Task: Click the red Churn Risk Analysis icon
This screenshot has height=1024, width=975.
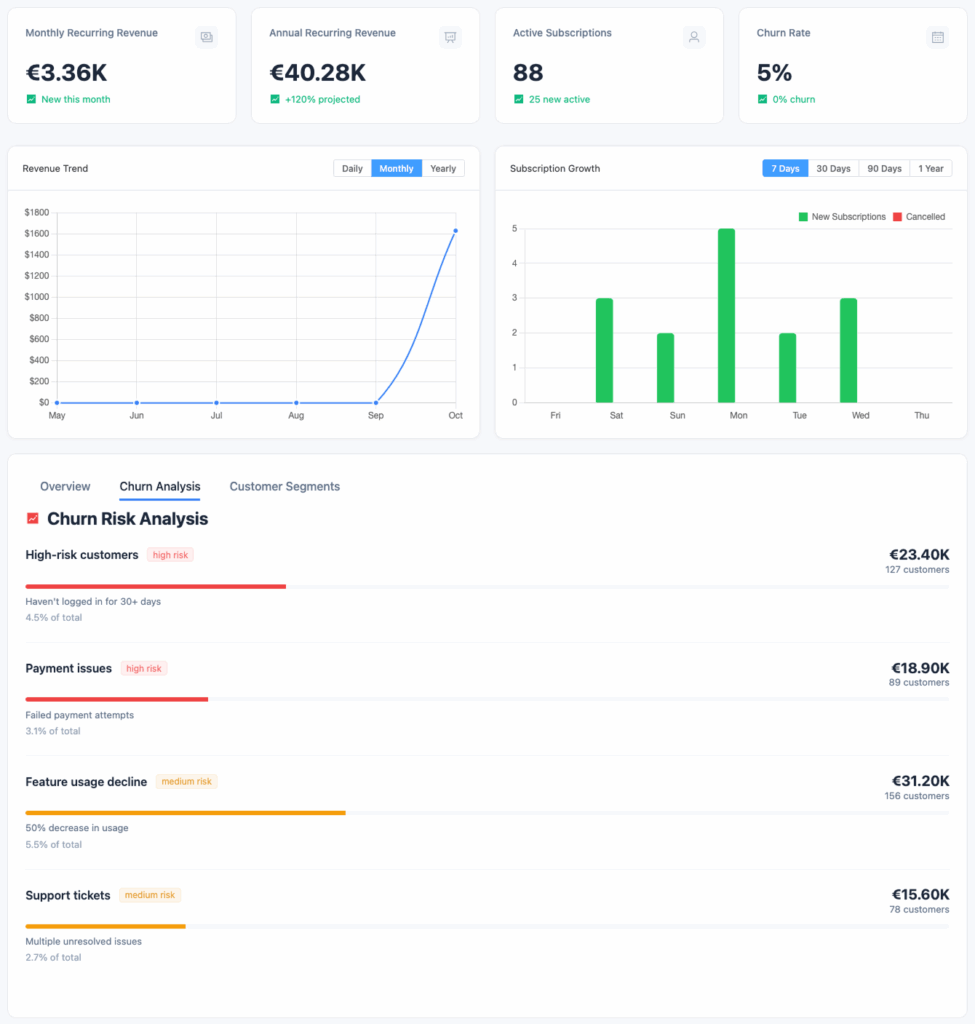Action: click(33, 519)
